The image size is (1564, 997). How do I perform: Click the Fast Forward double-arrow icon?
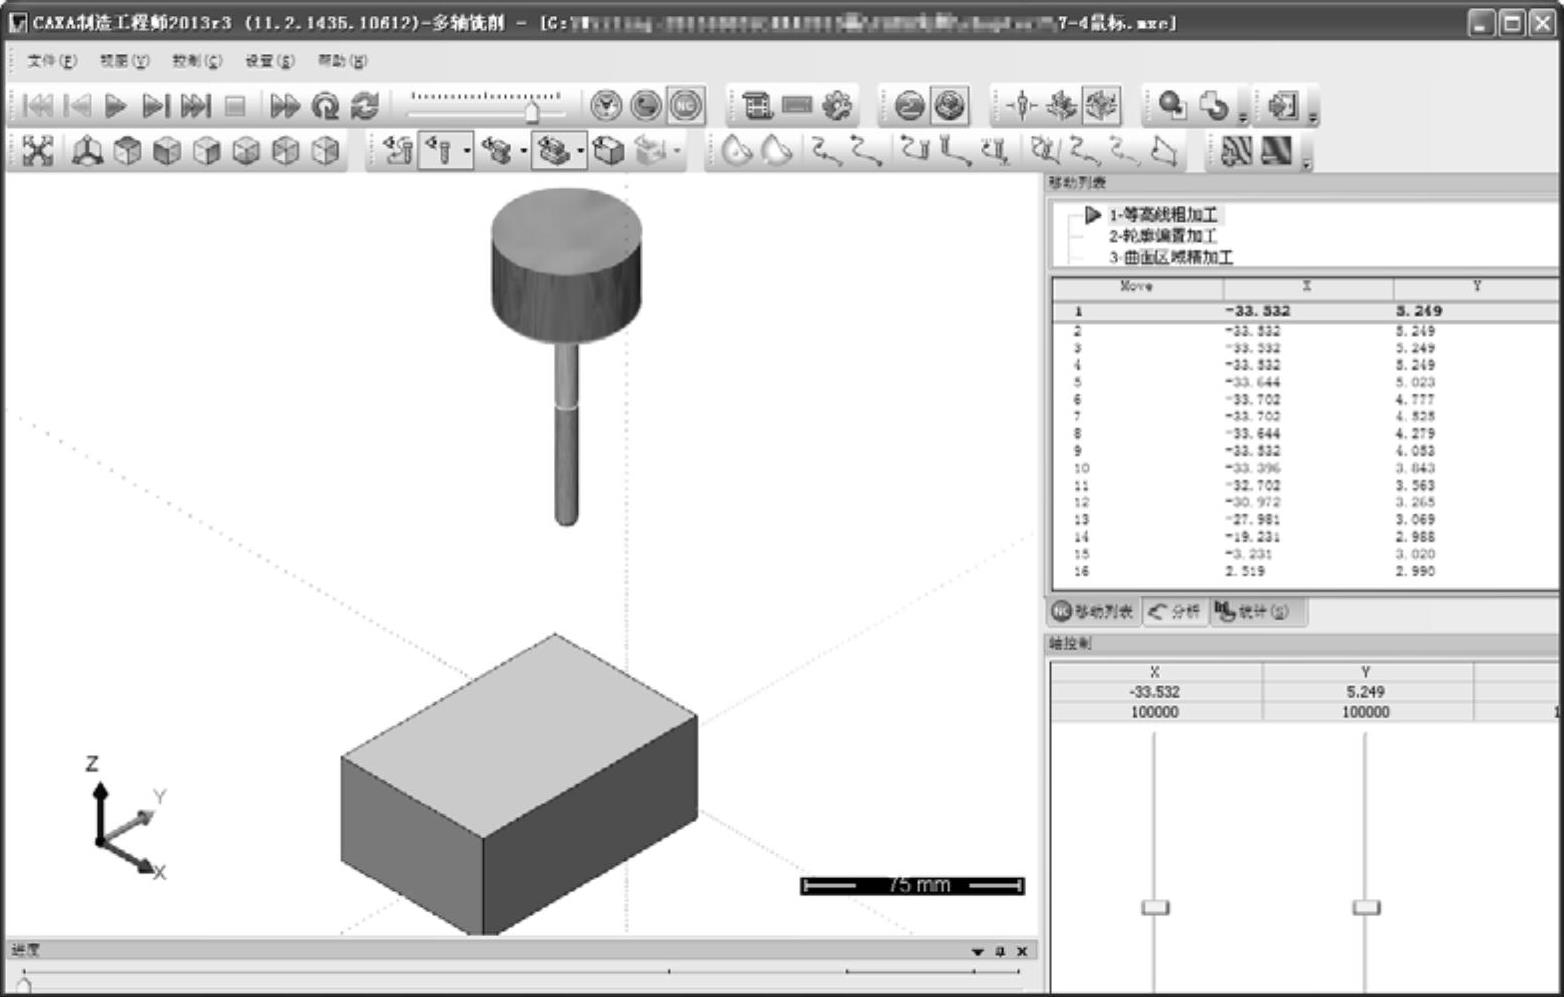click(x=284, y=106)
